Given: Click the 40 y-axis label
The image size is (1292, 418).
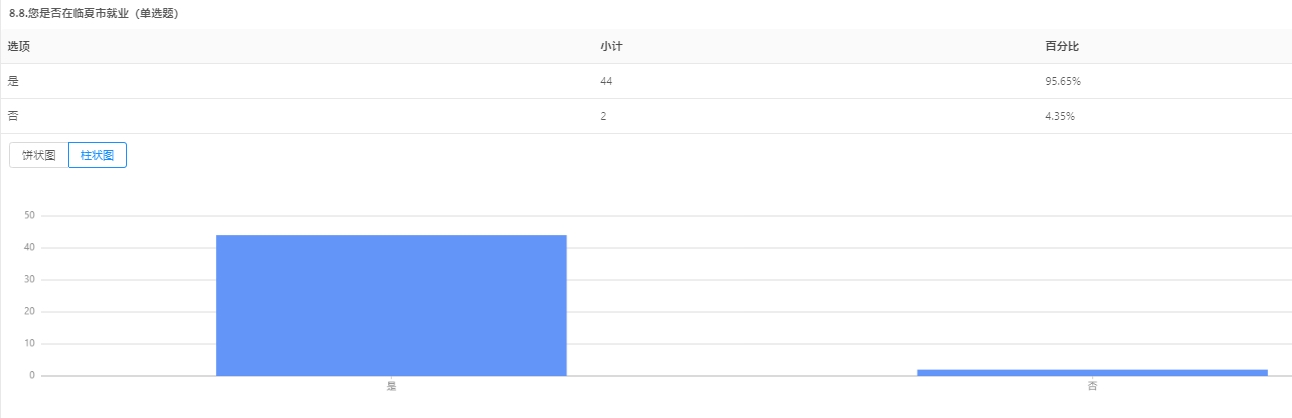Looking at the screenshot, I should pos(30,247).
